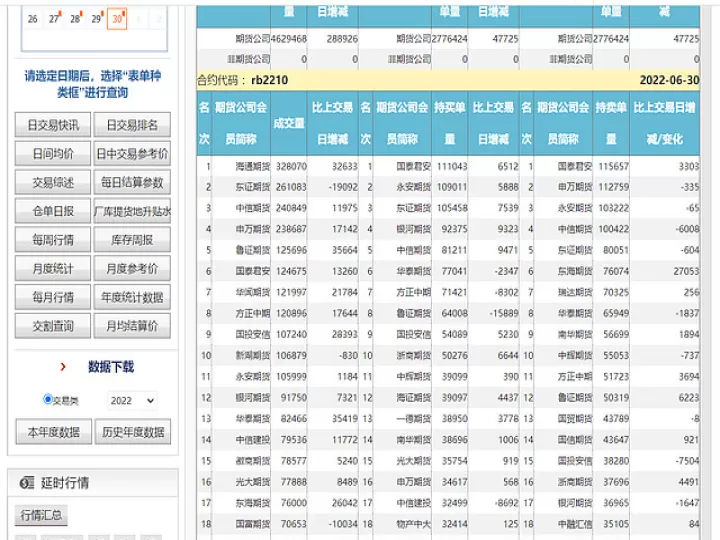Click the 成交量 column header
Image resolution: width=720 pixels, height=540 pixels.
(x=289, y=123)
